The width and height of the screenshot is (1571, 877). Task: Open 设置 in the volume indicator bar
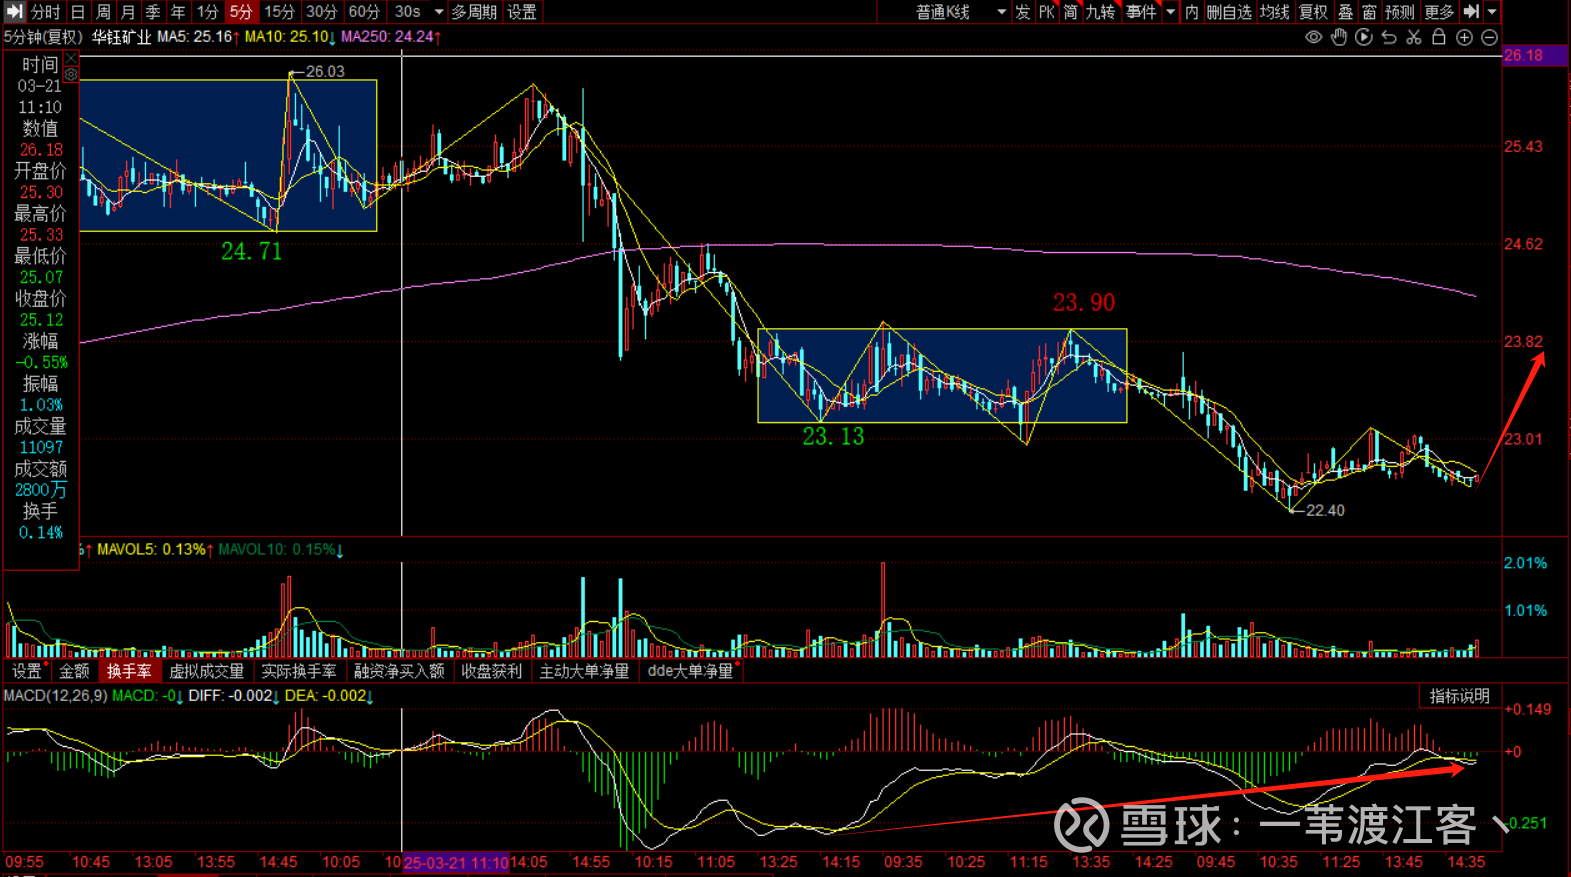click(27, 671)
